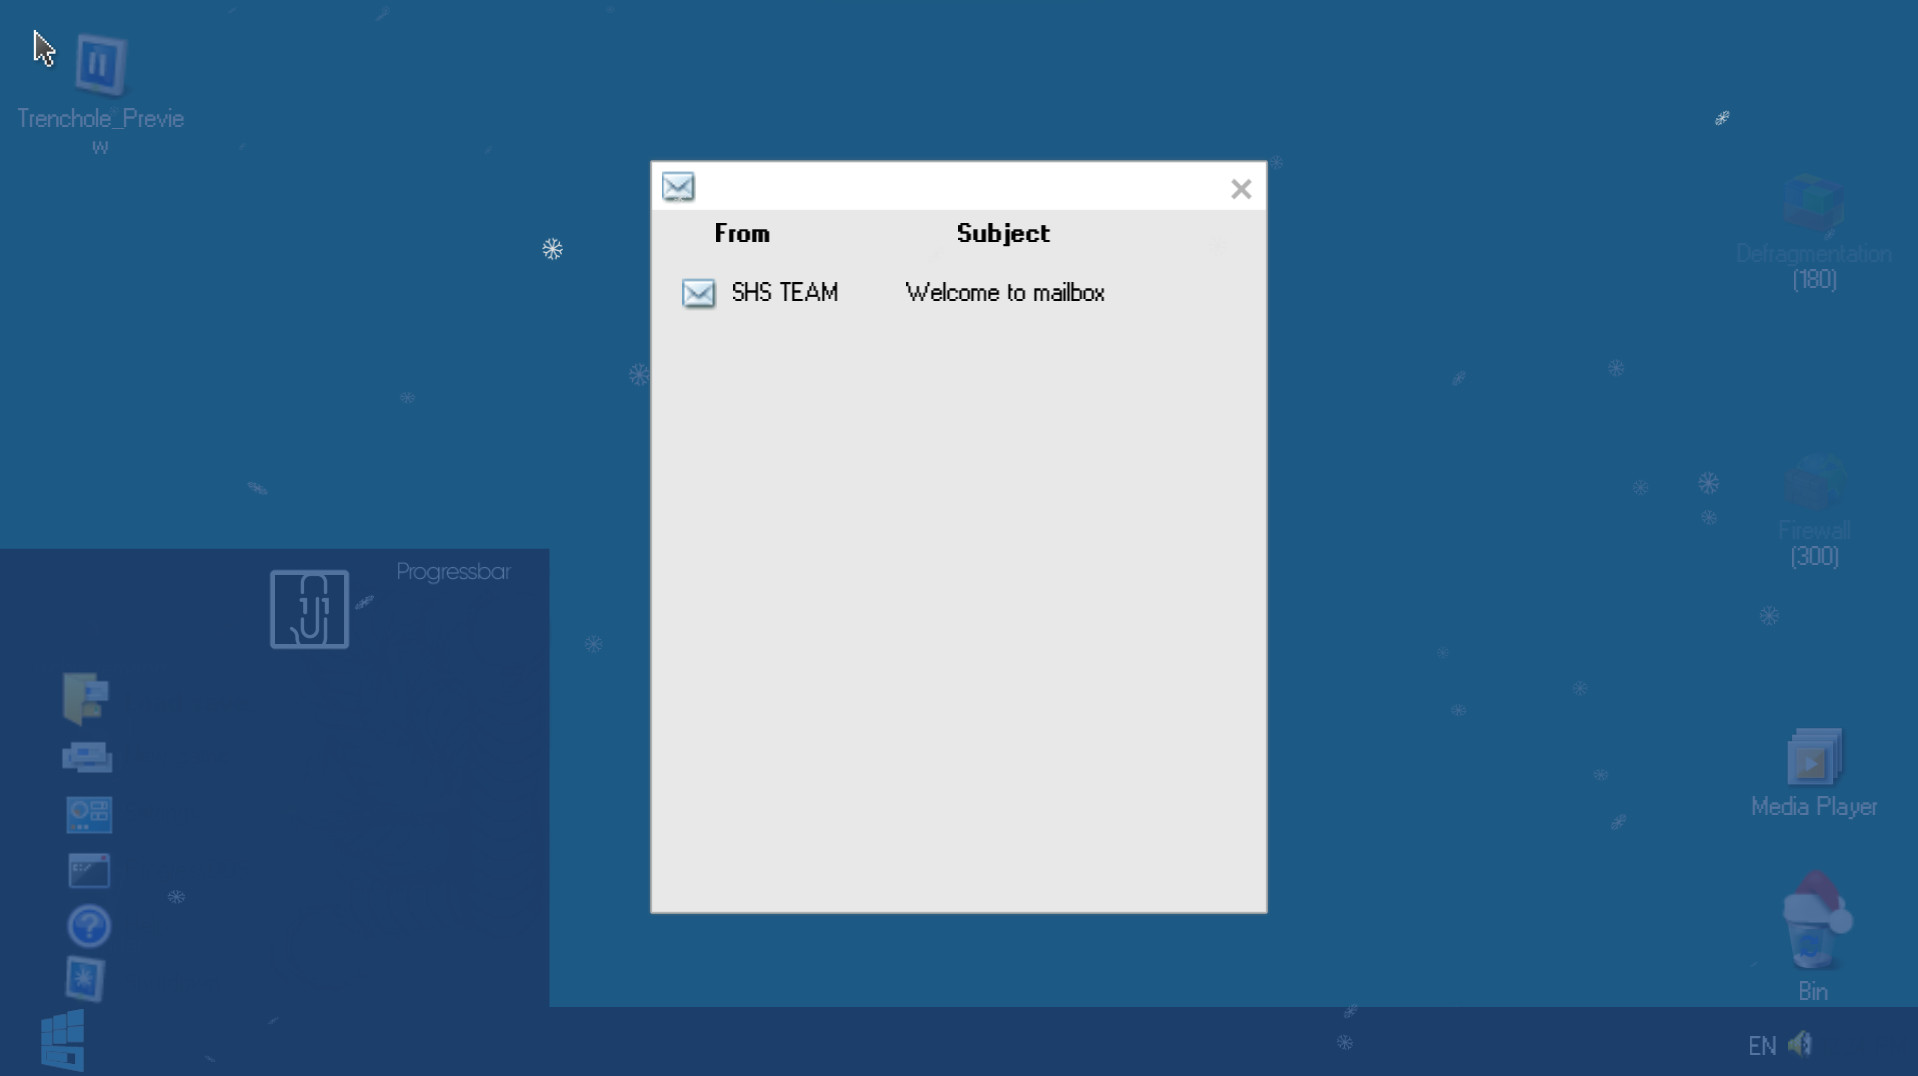Click the snowflake monitor shutdown icon
The image size is (1918, 1076).
(x=85, y=978)
